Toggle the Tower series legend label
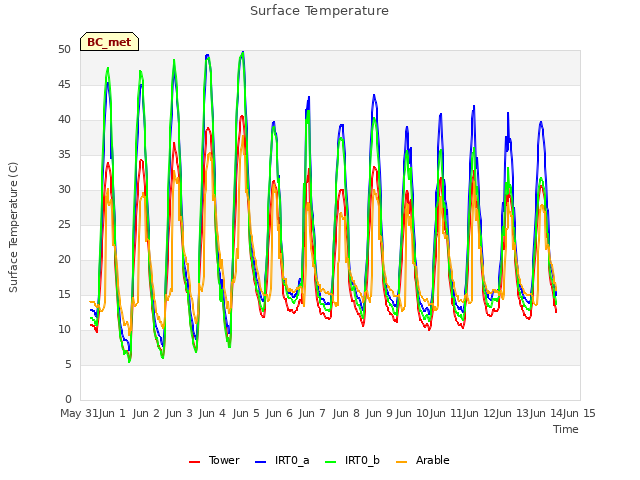 coord(224,460)
